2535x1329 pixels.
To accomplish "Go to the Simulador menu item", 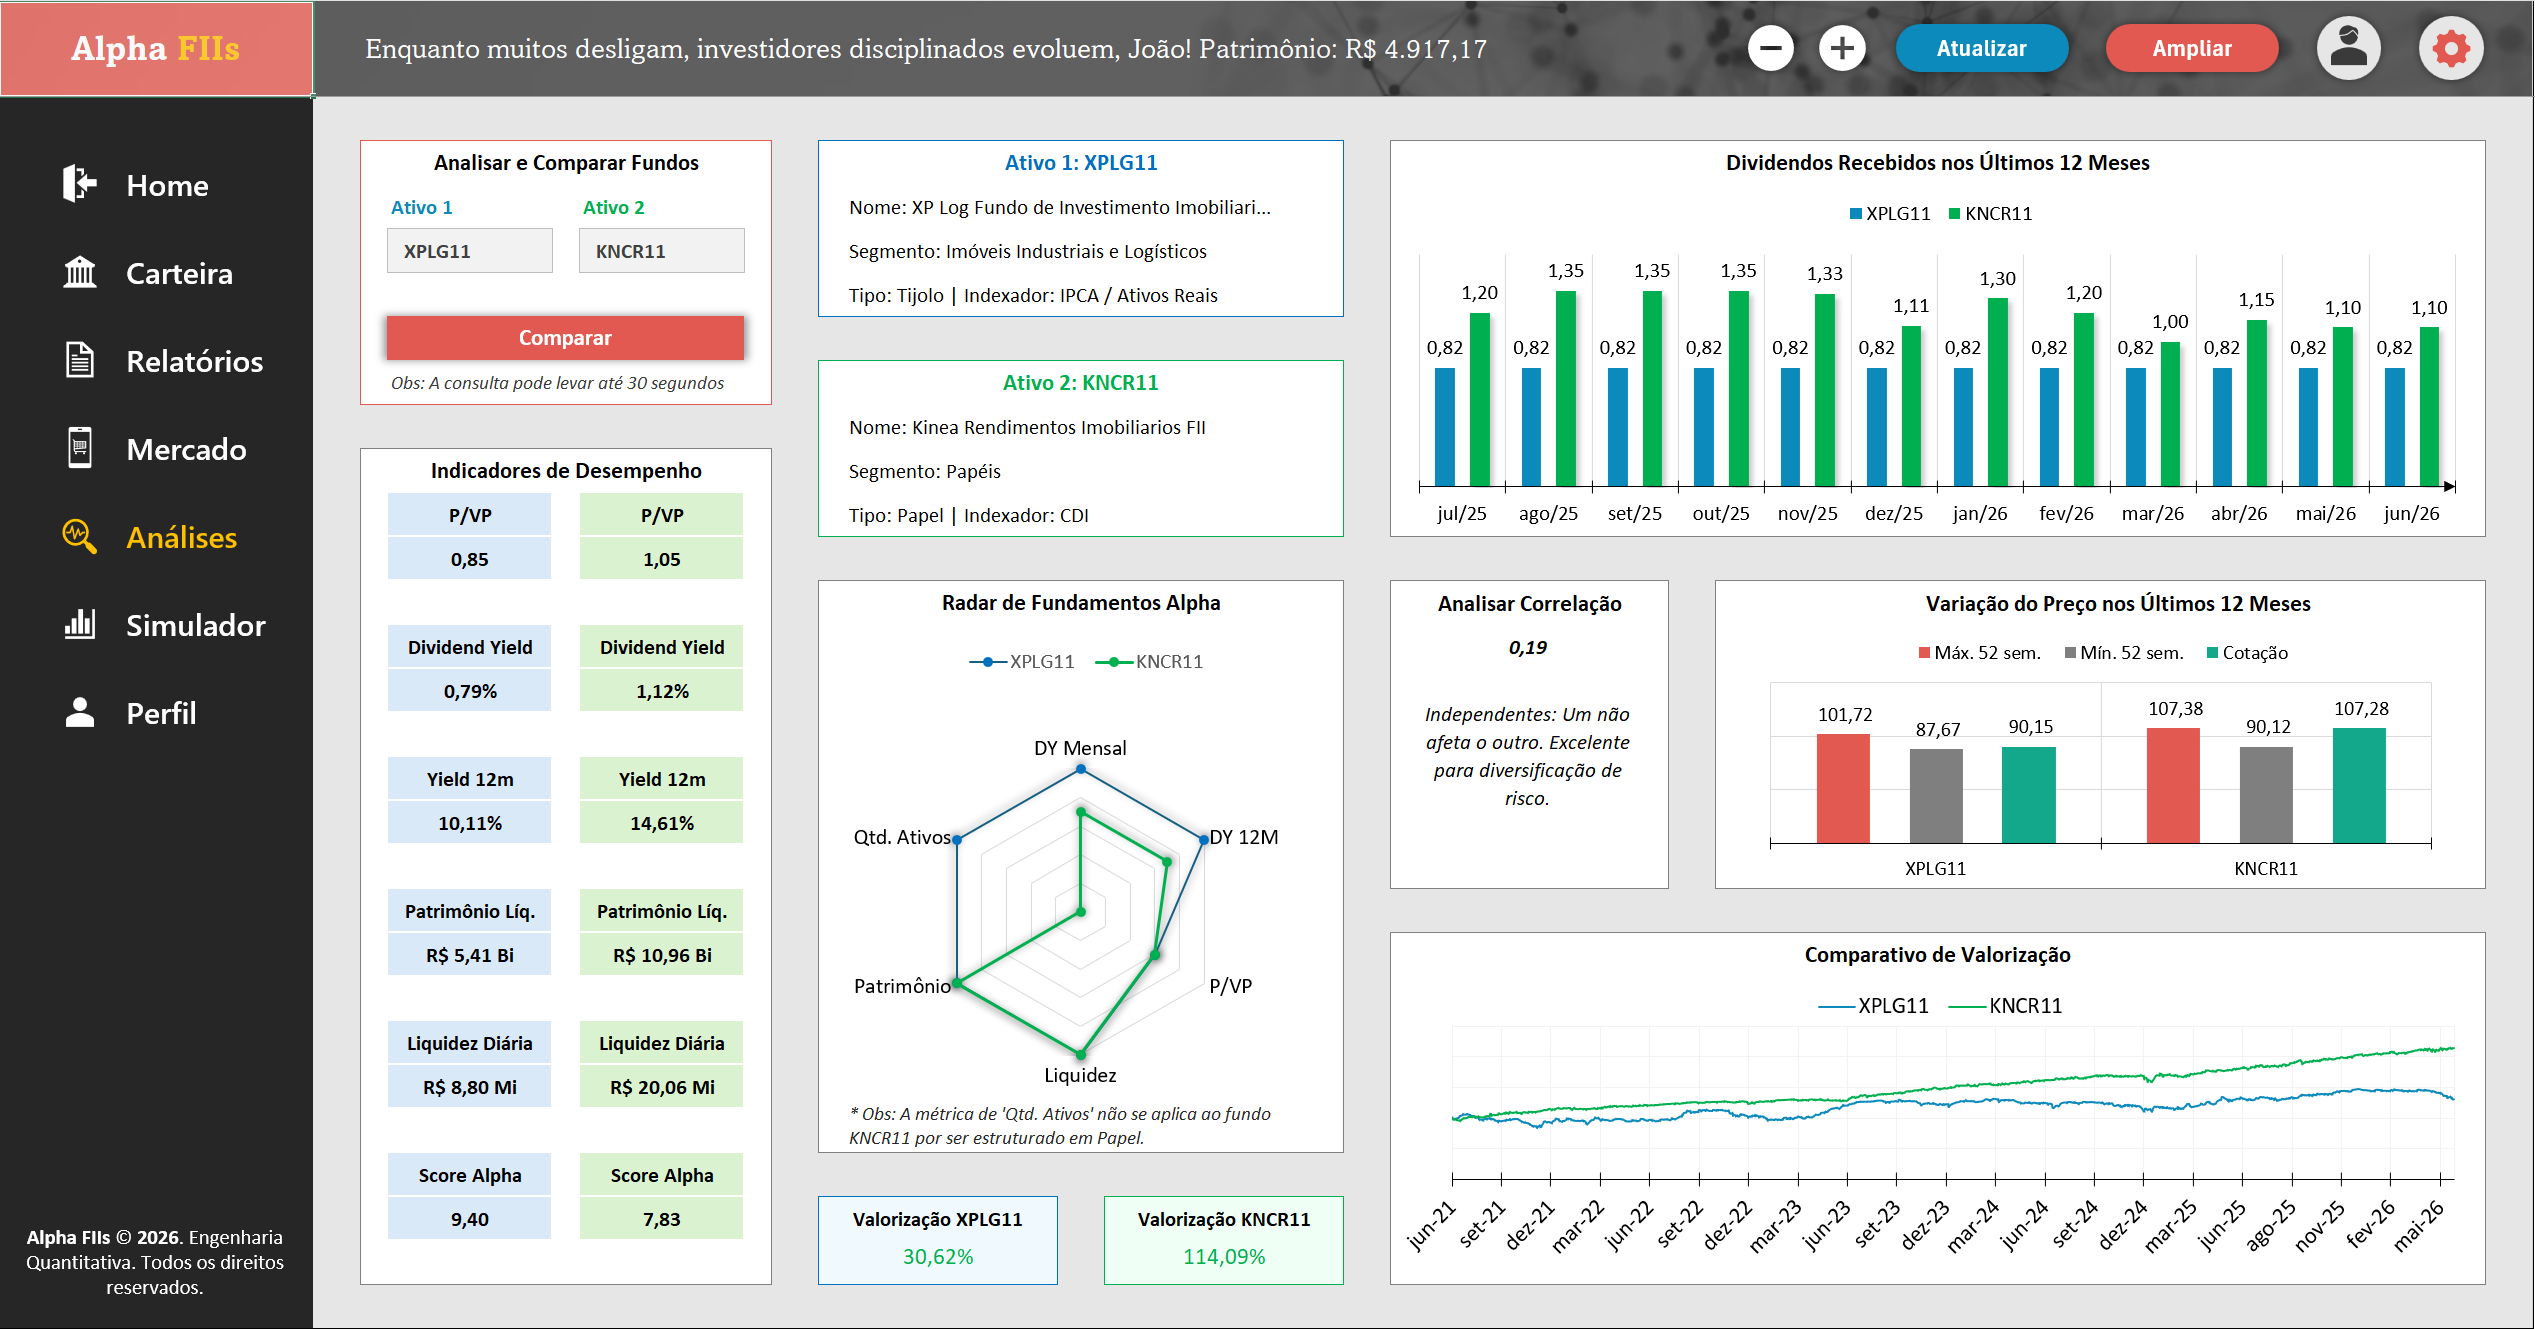I will pyautogui.click(x=196, y=625).
